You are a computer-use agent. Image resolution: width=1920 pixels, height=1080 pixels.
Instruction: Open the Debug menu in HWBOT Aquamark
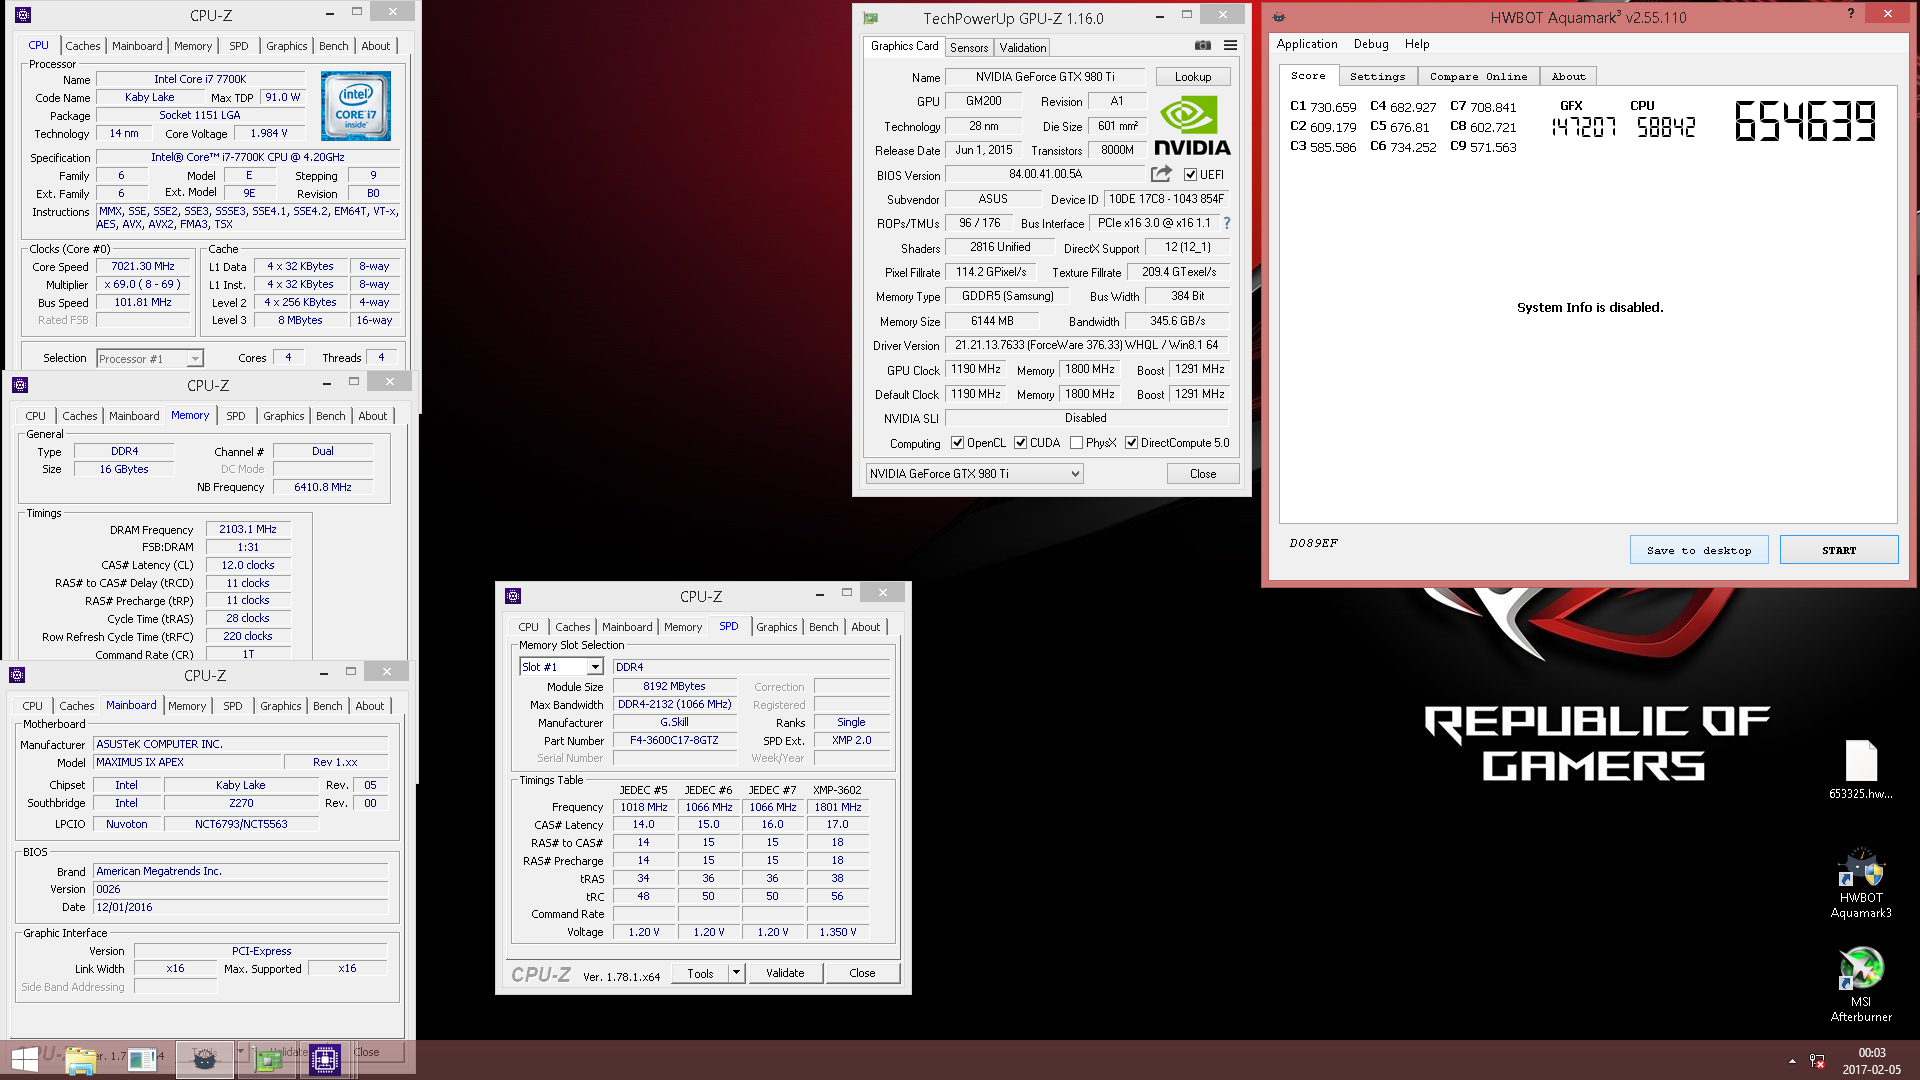1371,44
